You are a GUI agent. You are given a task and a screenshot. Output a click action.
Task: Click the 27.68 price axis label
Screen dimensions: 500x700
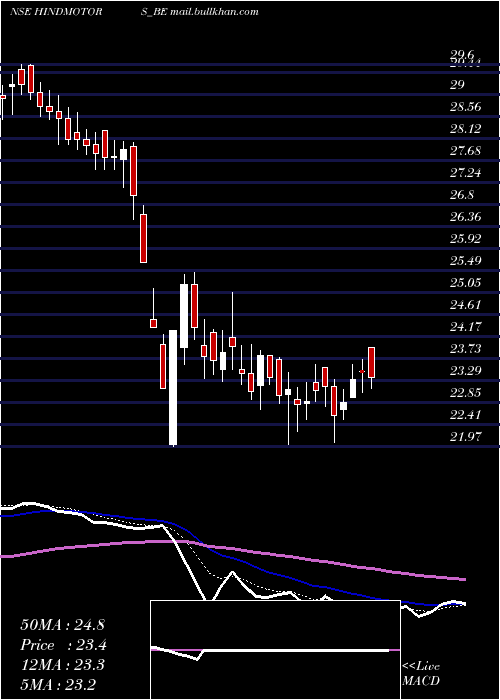(x=466, y=151)
